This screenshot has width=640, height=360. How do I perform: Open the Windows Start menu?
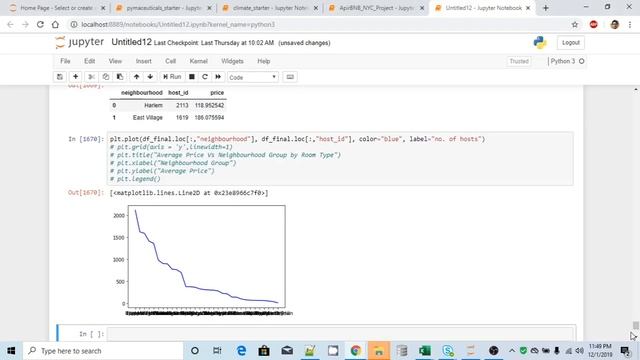click(11, 351)
